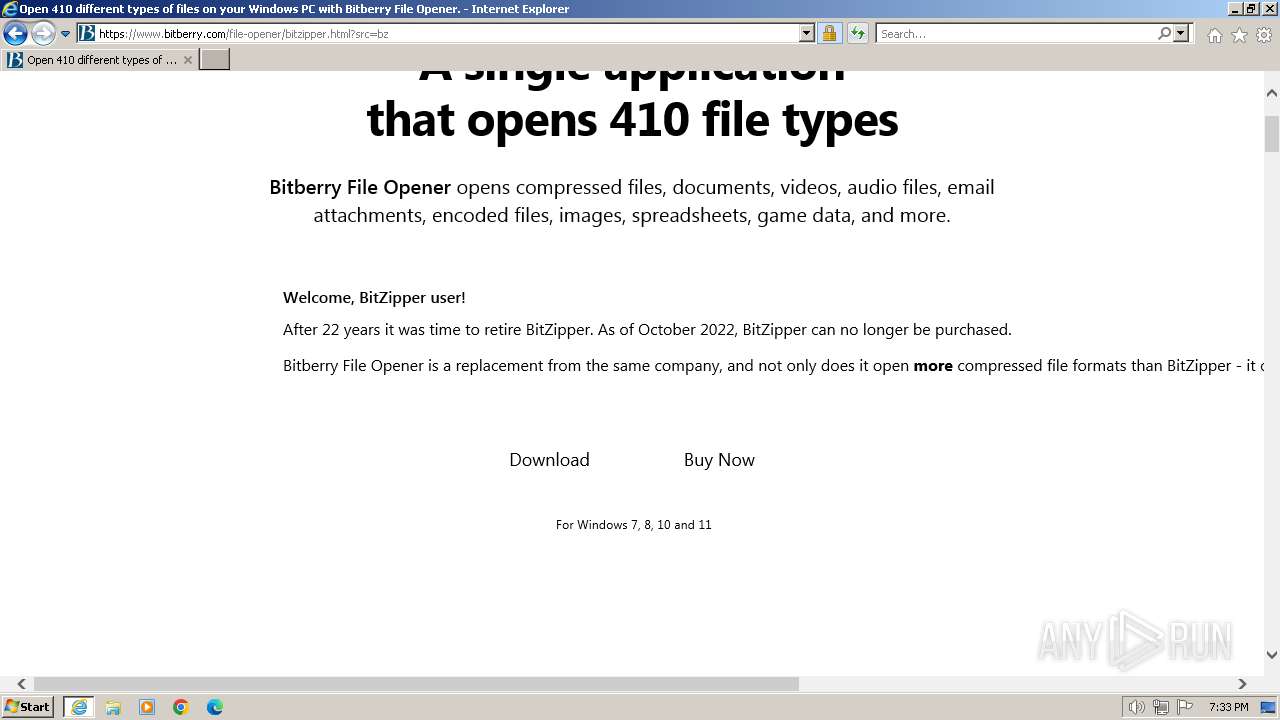The image size is (1280, 720).
Task: Expand the address bar autocomplete dropdown
Action: pyautogui.click(x=807, y=33)
